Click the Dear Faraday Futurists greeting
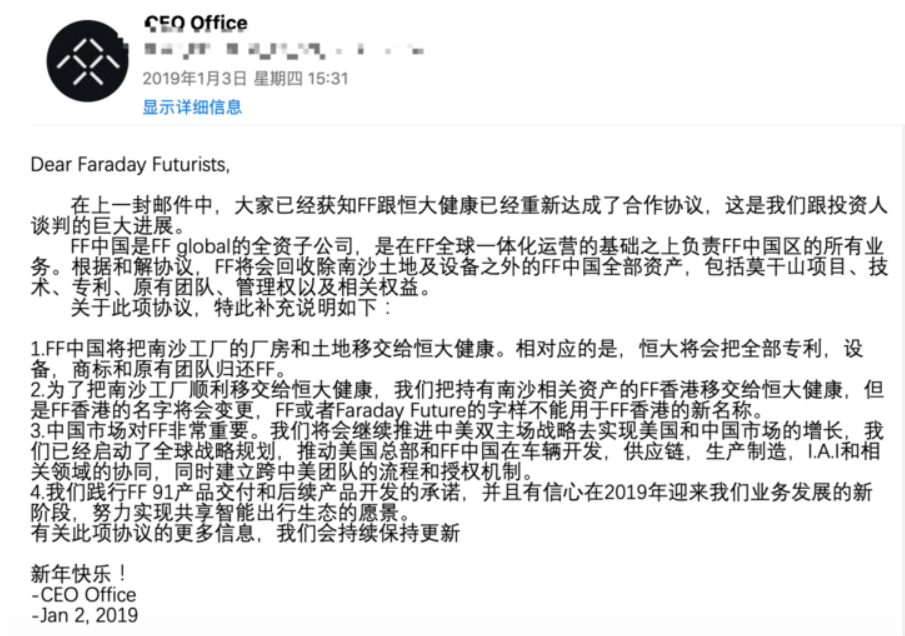The height and width of the screenshot is (636, 905). (130, 165)
